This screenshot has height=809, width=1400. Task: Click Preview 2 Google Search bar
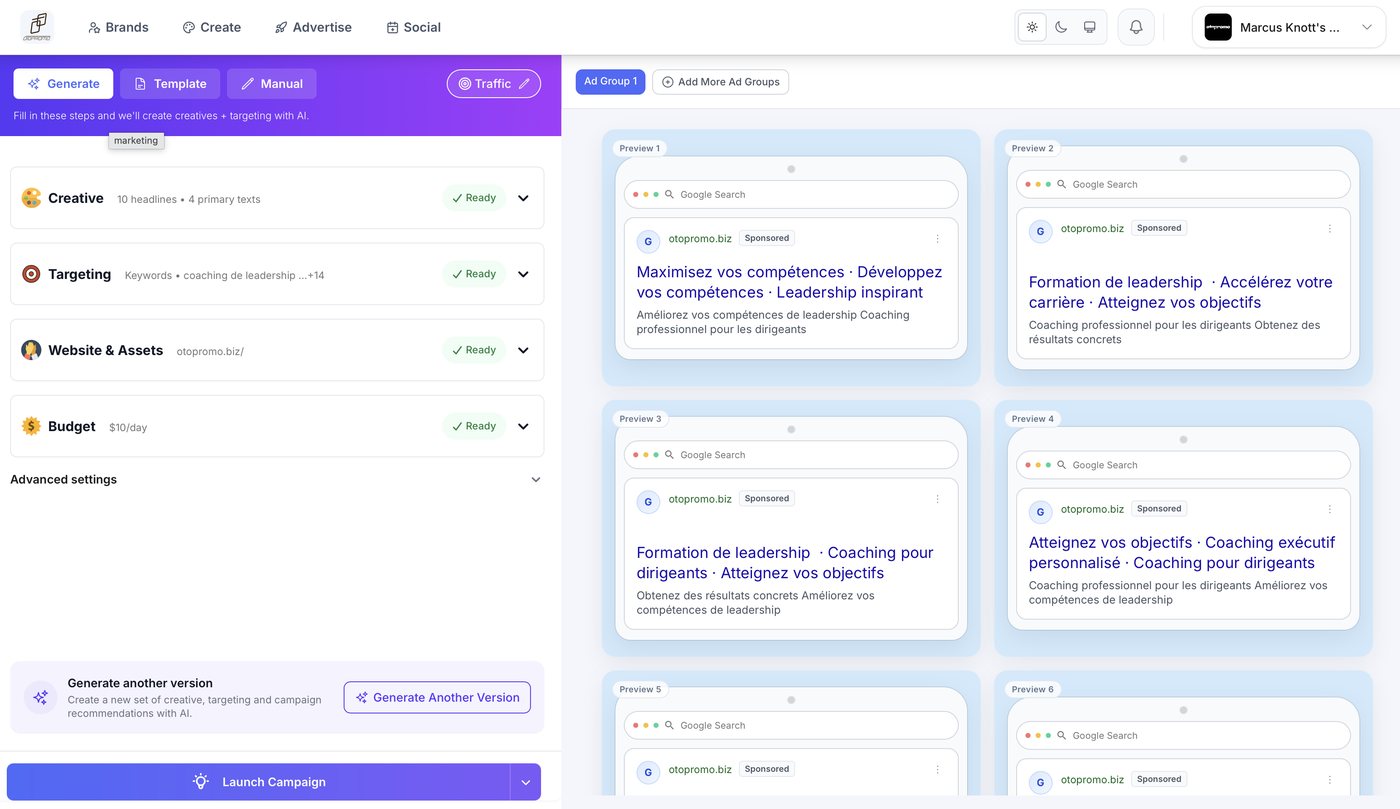[x=1183, y=184]
